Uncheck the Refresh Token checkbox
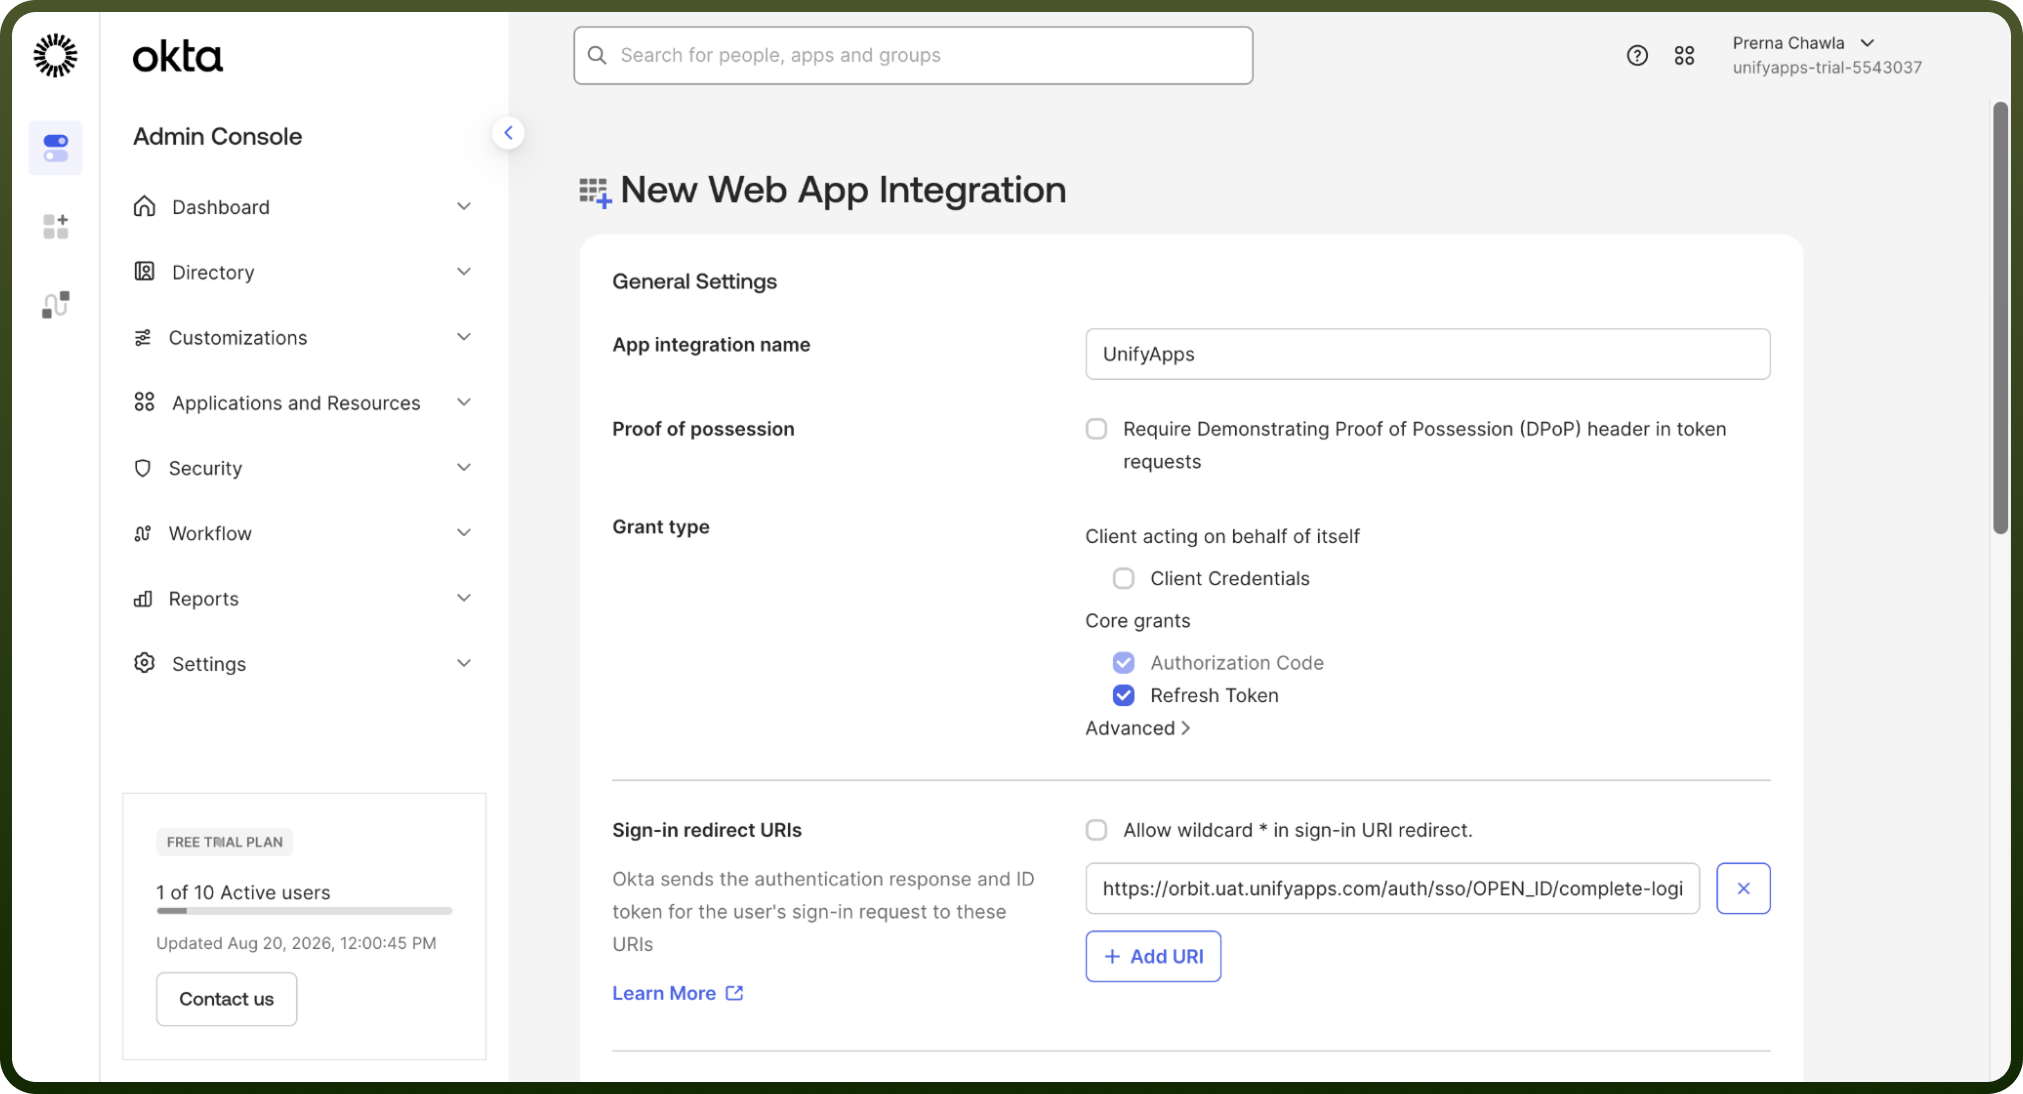The height and width of the screenshot is (1094, 2023). point(1124,695)
